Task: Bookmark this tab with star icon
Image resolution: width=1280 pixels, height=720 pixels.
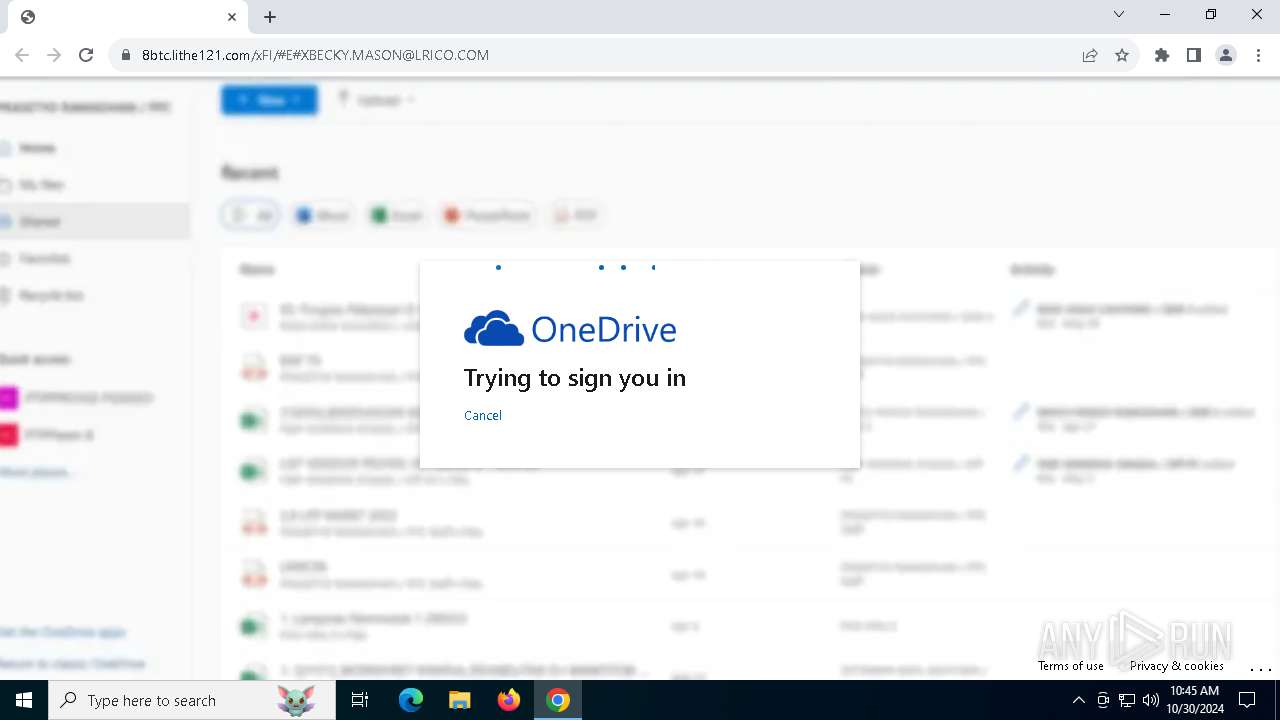Action: pos(1122,55)
